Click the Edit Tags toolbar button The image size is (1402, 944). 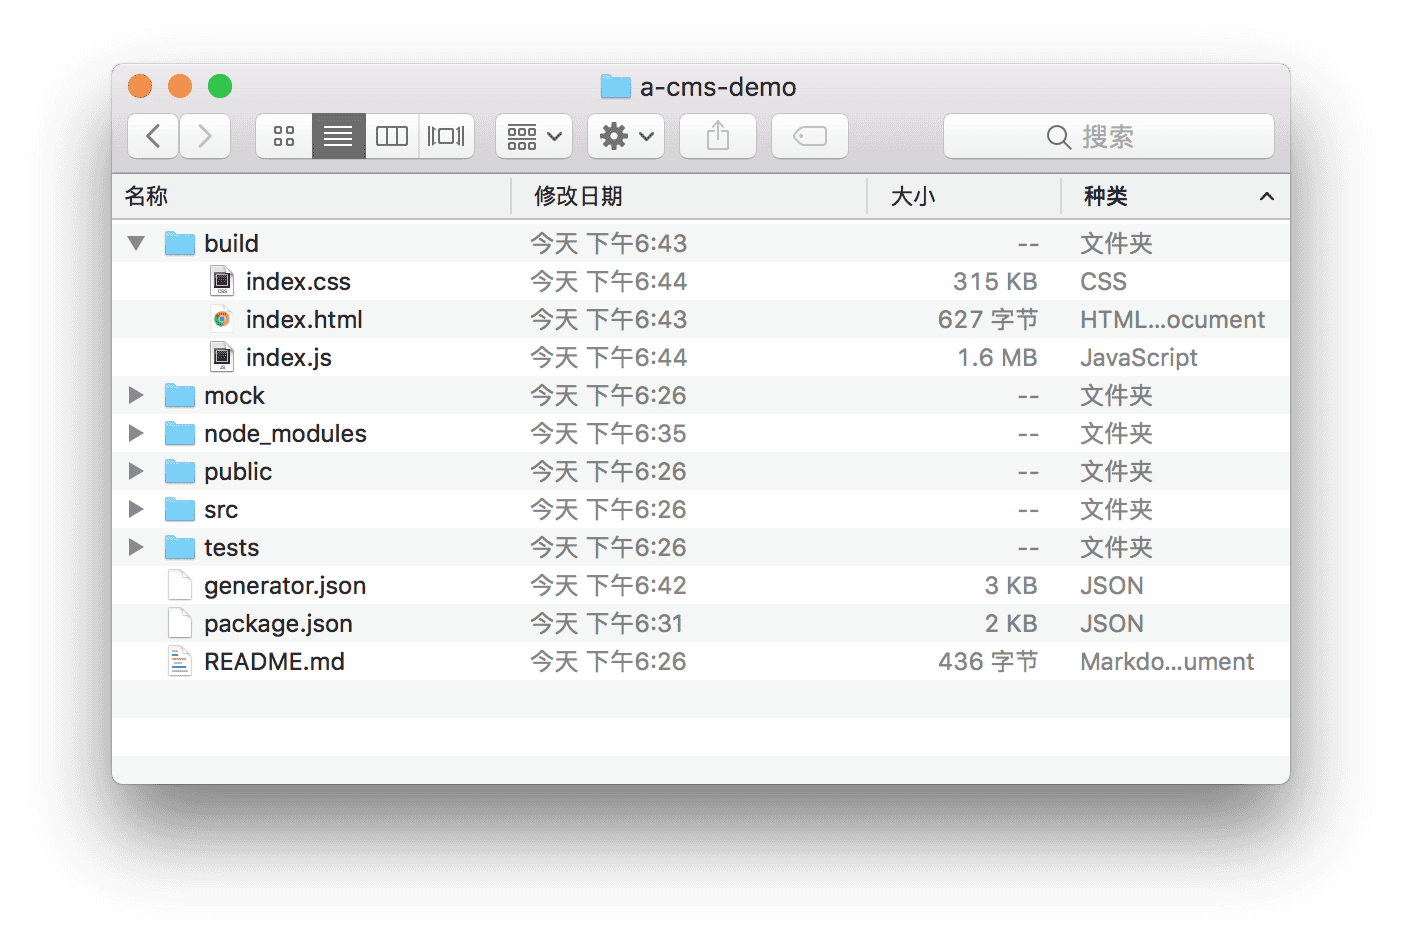[810, 136]
